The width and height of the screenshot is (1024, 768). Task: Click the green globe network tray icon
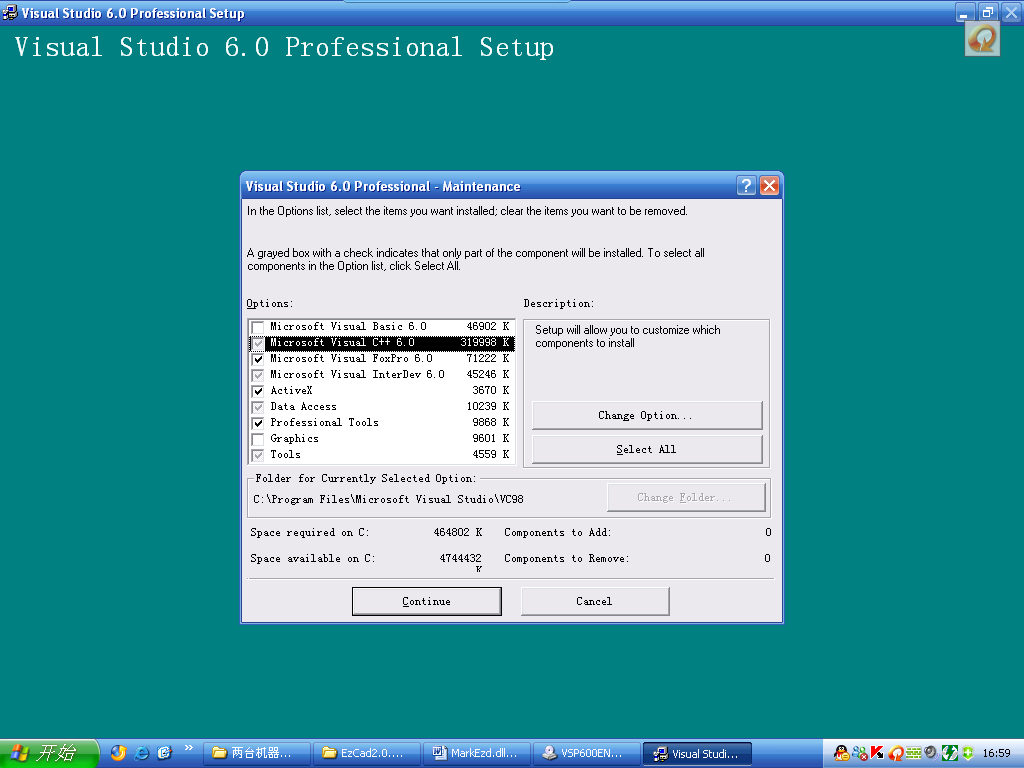pyautogui.click(x=949, y=754)
